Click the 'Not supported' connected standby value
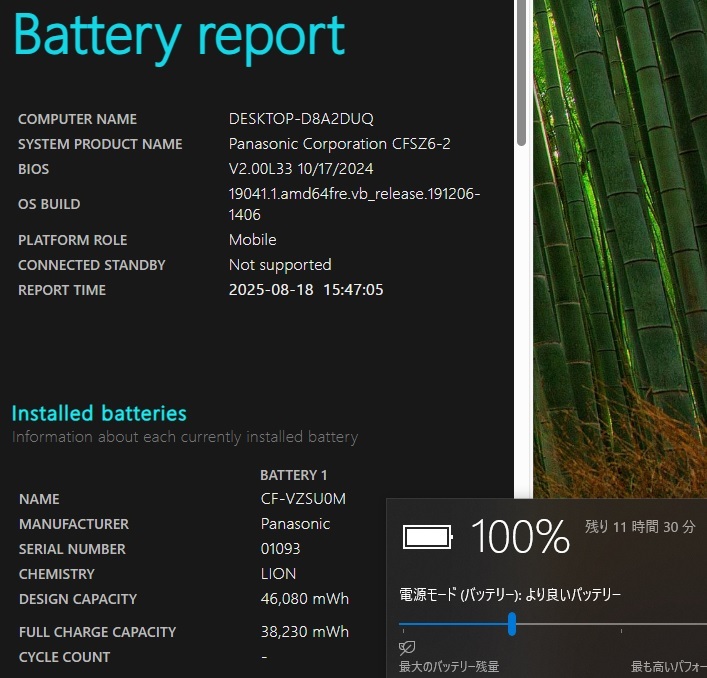The height and width of the screenshot is (678, 707). 280,265
